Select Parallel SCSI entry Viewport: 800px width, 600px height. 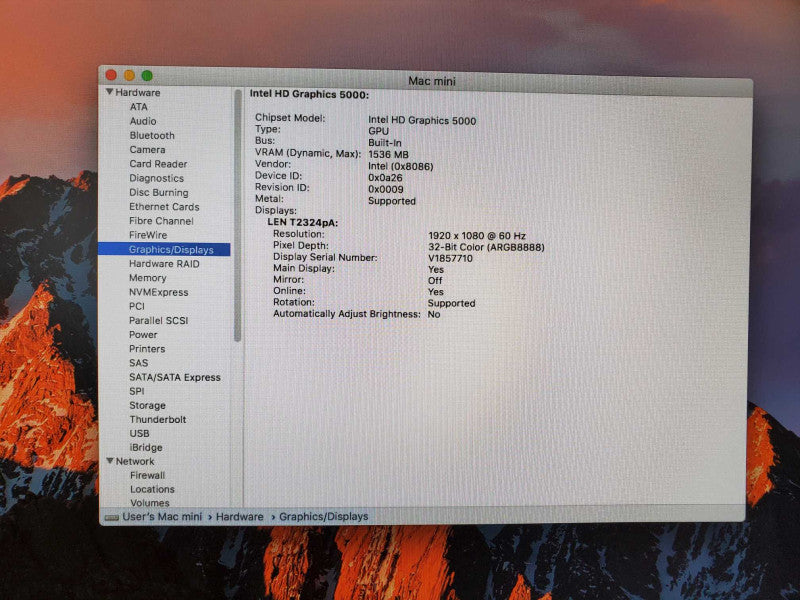(x=159, y=320)
